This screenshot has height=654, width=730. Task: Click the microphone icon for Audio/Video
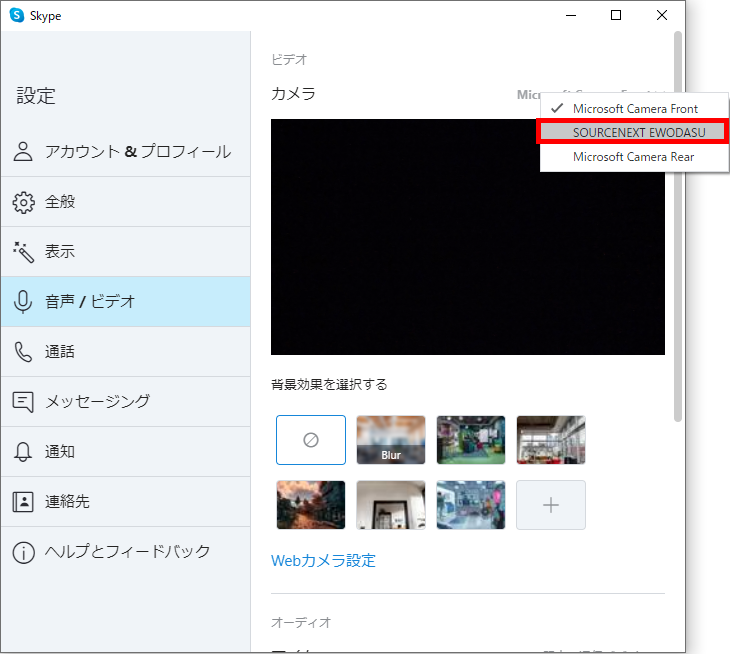pyautogui.click(x=23, y=302)
